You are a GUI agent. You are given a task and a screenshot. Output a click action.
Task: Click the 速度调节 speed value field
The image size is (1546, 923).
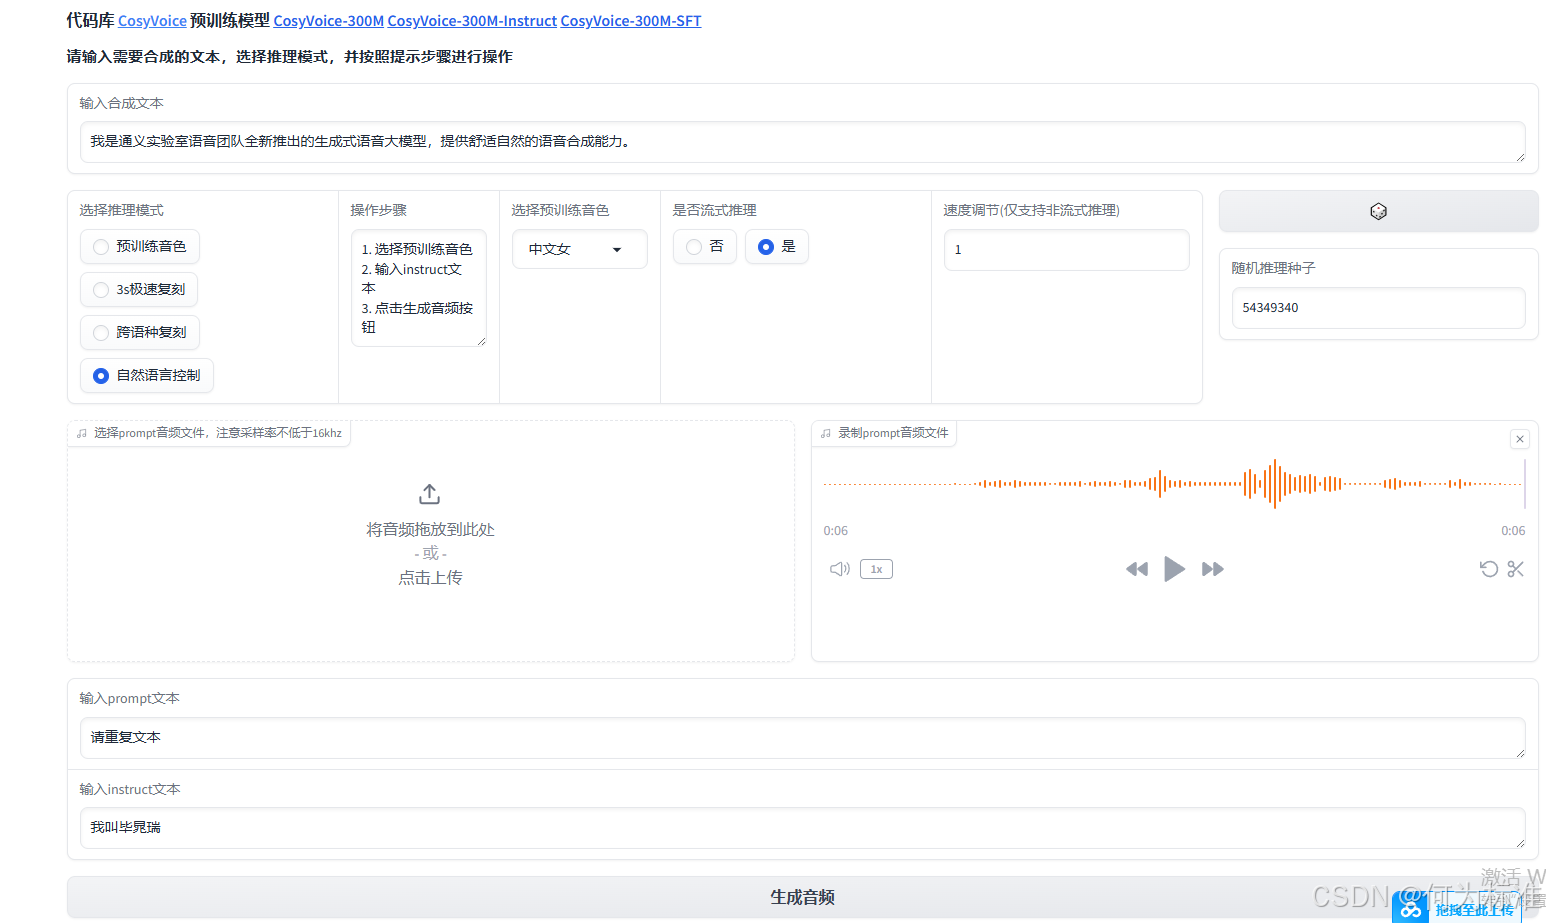click(x=1066, y=249)
